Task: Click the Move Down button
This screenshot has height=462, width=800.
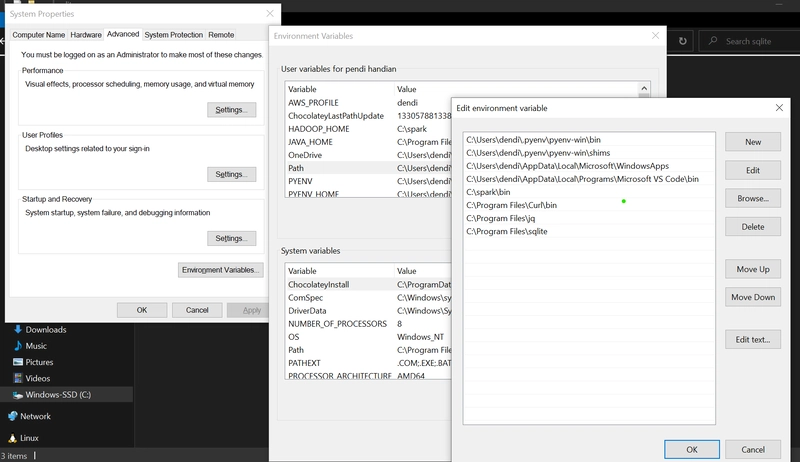Action: pos(753,297)
